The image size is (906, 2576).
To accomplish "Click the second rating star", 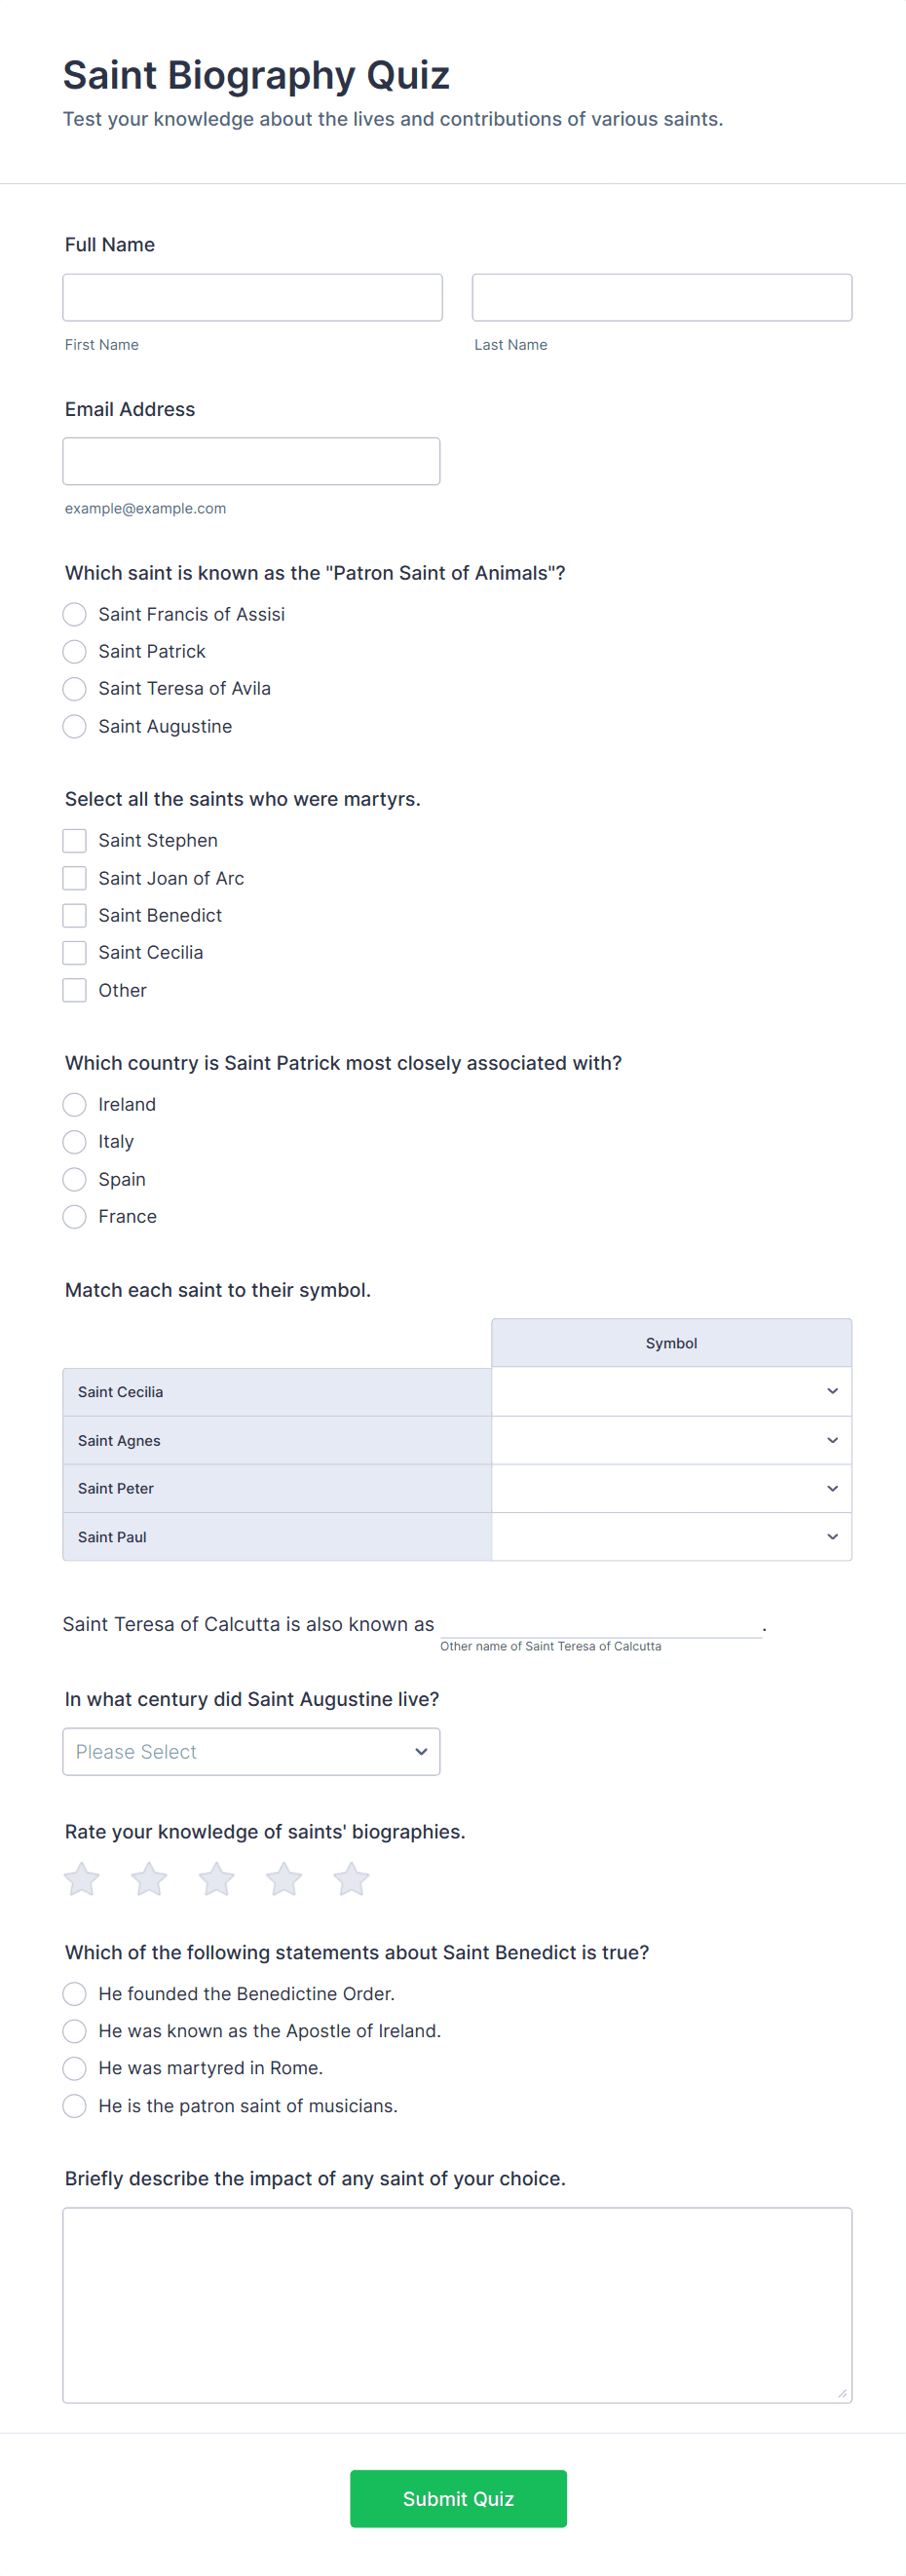I will pyautogui.click(x=149, y=1880).
